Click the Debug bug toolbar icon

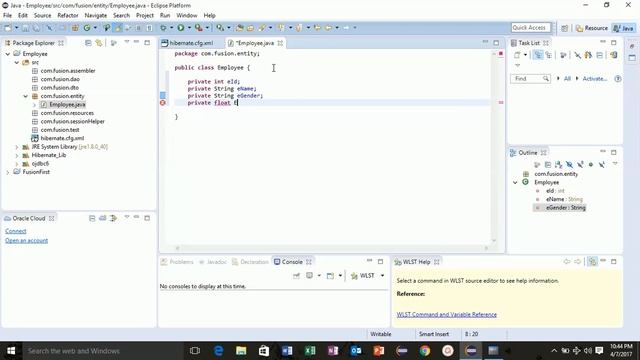click(163, 28)
